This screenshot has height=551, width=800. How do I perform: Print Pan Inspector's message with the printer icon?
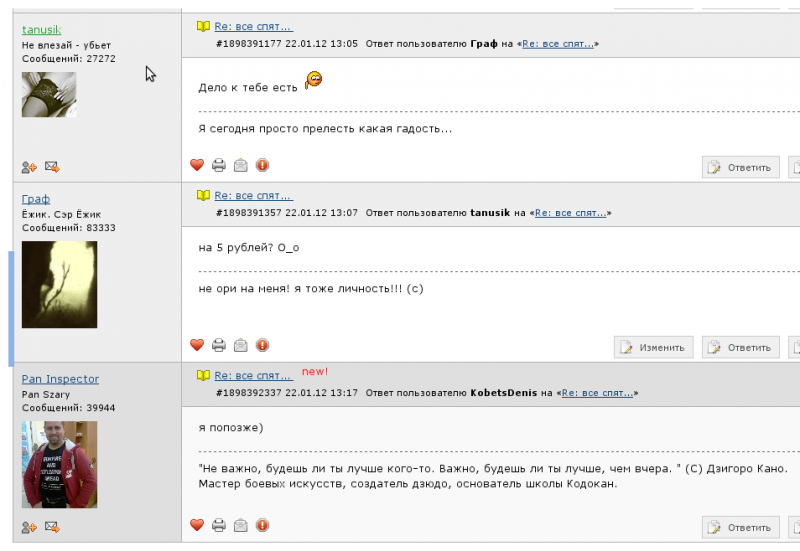pyautogui.click(x=219, y=525)
